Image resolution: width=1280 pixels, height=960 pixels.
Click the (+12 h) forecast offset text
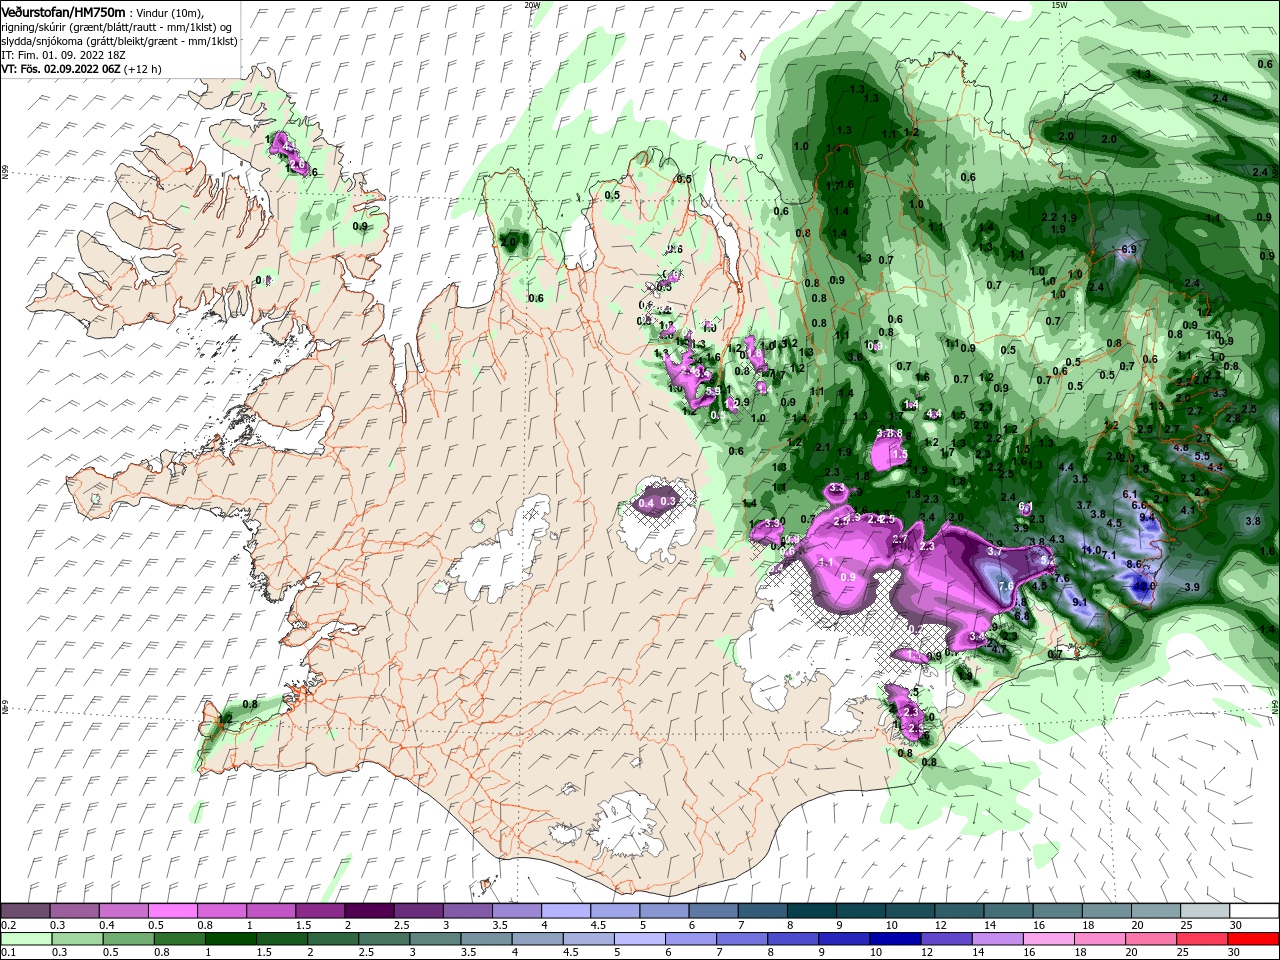click(143, 69)
